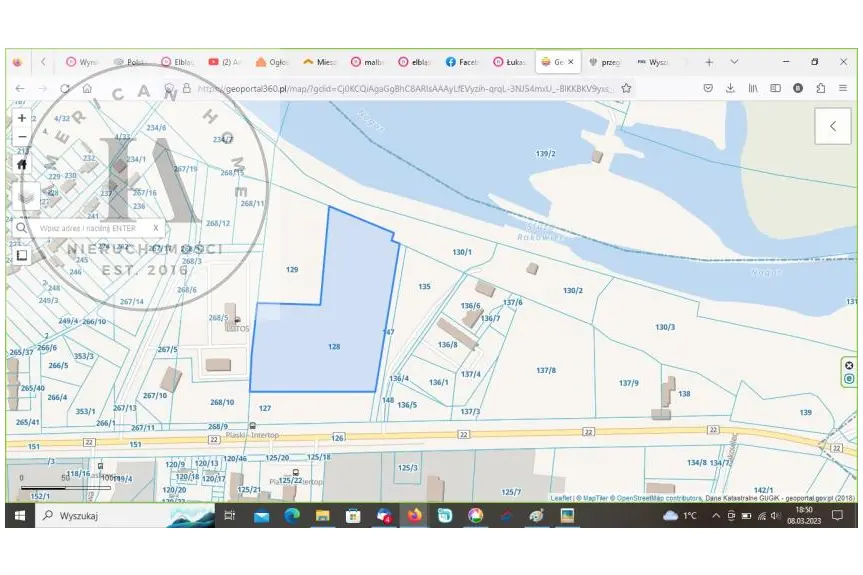Image resolution: width=863 pixels, height=575 pixels.
Task: Open the Leaflet attribution link
Action: tap(560, 497)
